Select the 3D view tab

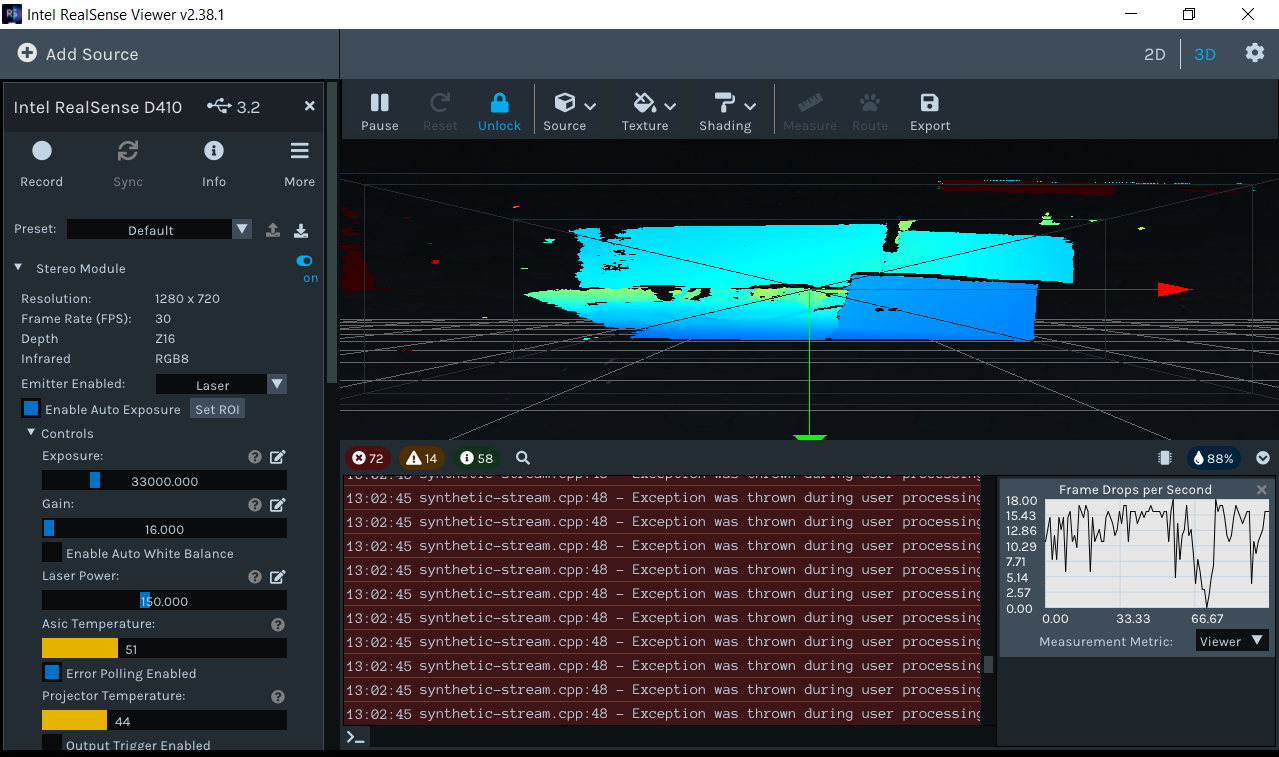pos(1204,54)
